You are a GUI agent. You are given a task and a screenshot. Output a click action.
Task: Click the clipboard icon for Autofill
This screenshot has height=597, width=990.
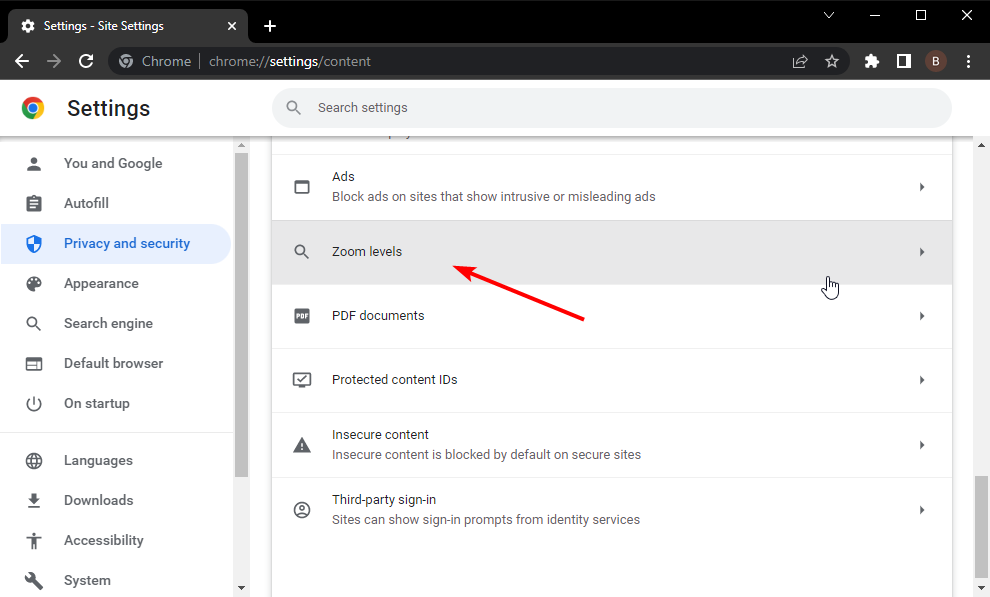coord(34,203)
